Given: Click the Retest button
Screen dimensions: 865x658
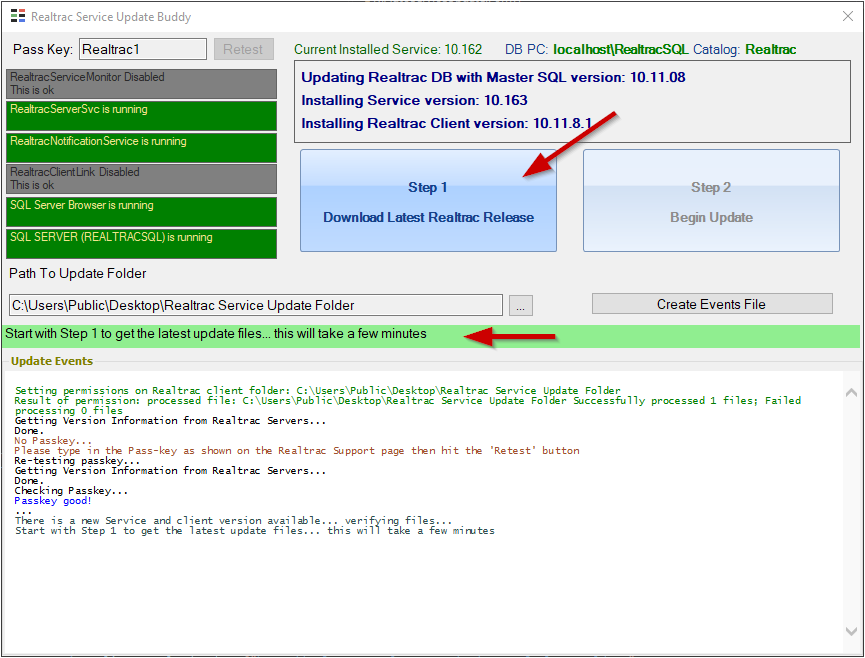Looking at the screenshot, I should click(243, 49).
